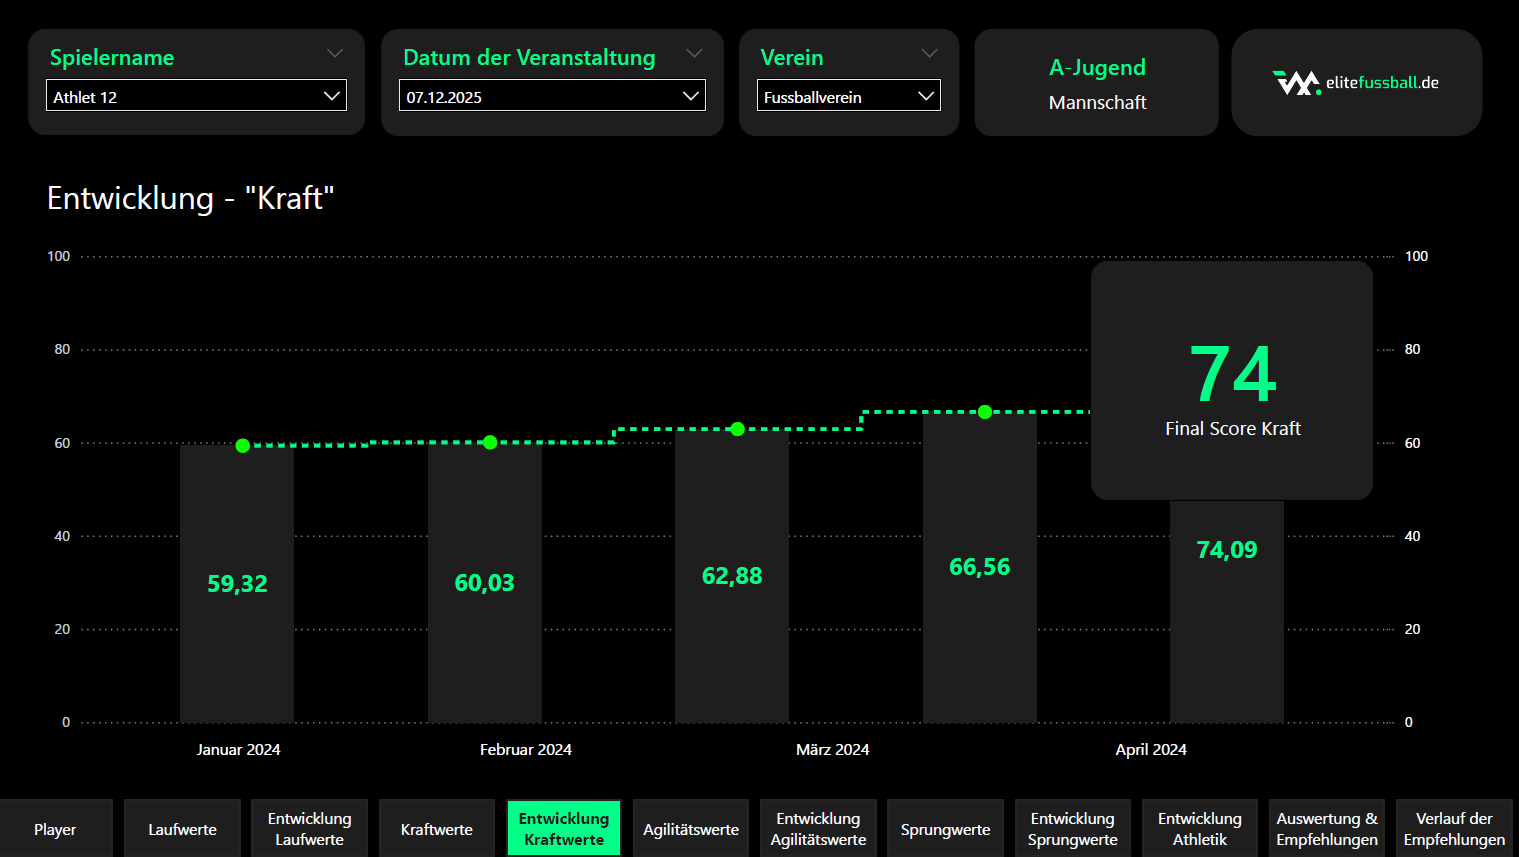The height and width of the screenshot is (857, 1519).
Task: Open the Entwicklung Laufwerte page
Action: 309,829
